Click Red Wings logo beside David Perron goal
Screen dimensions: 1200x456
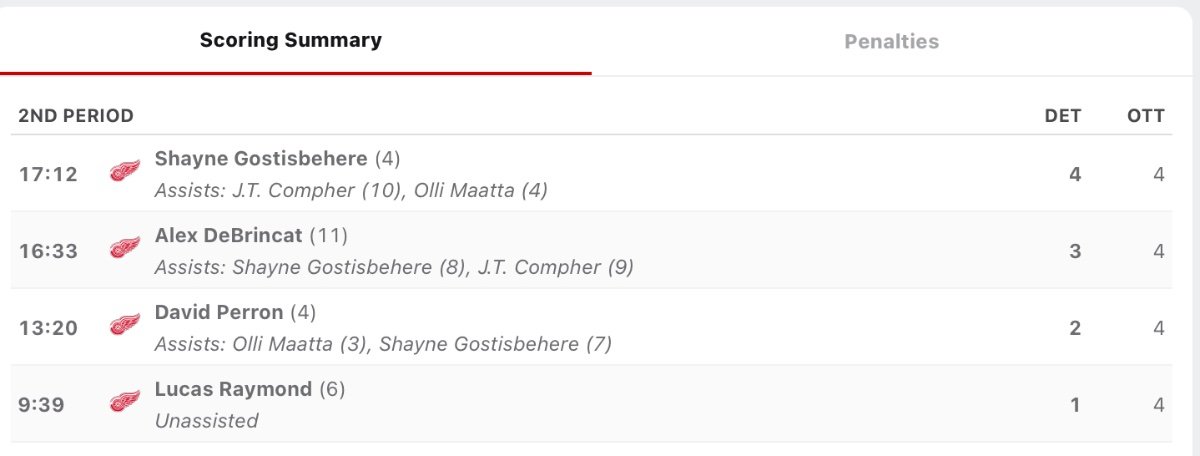pyautogui.click(x=125, y=326)
